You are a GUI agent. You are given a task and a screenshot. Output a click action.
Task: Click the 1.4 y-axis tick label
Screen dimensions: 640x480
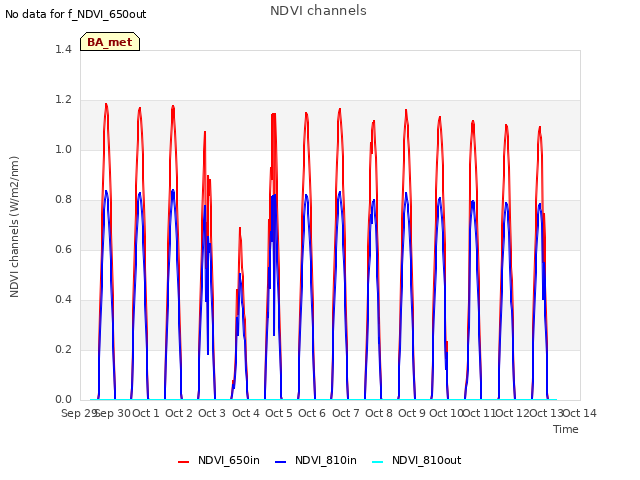coord(63,49)
